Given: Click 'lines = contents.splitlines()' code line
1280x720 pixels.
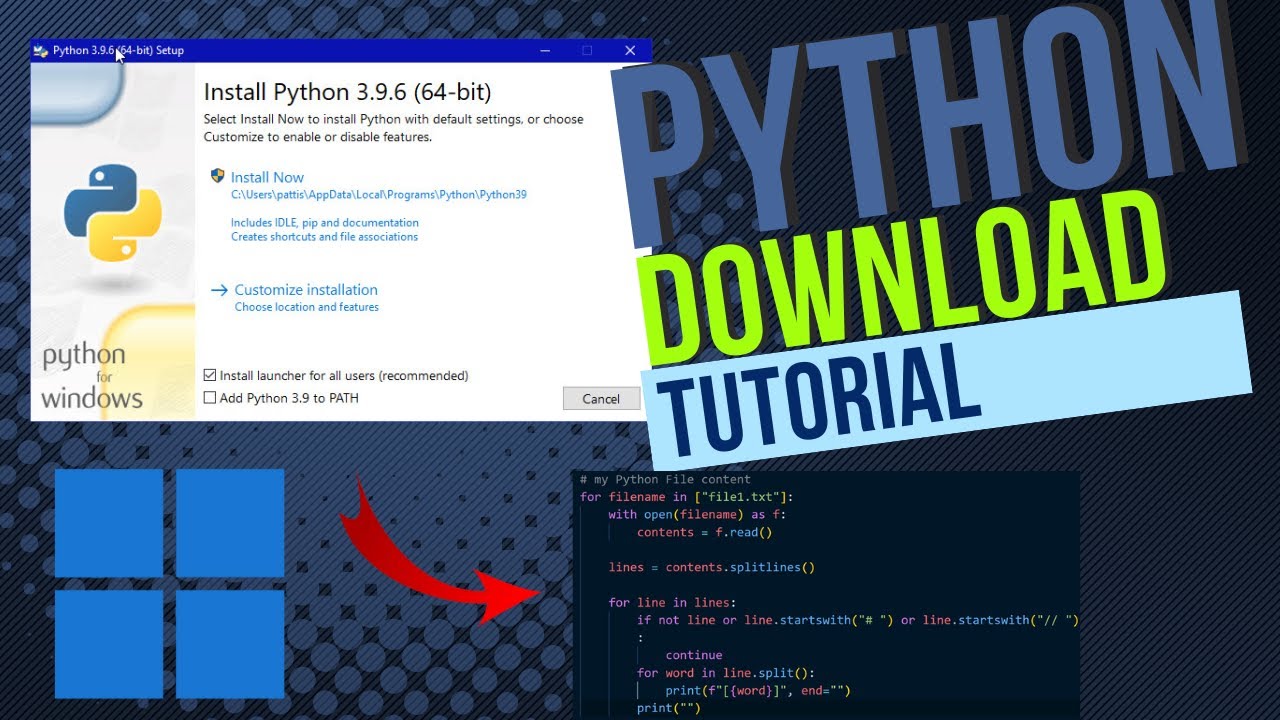Looking at the screenshot, I should [x=712, y=567].
